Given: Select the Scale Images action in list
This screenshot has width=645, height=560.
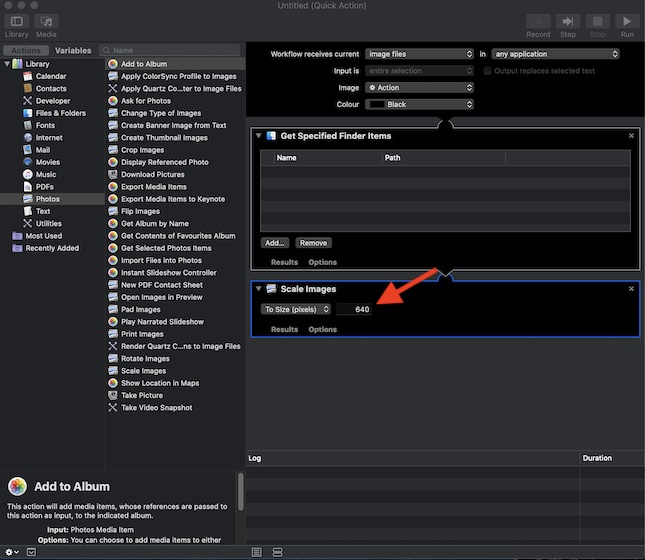Looking at the screenshot, I should [x=145, y=371].
